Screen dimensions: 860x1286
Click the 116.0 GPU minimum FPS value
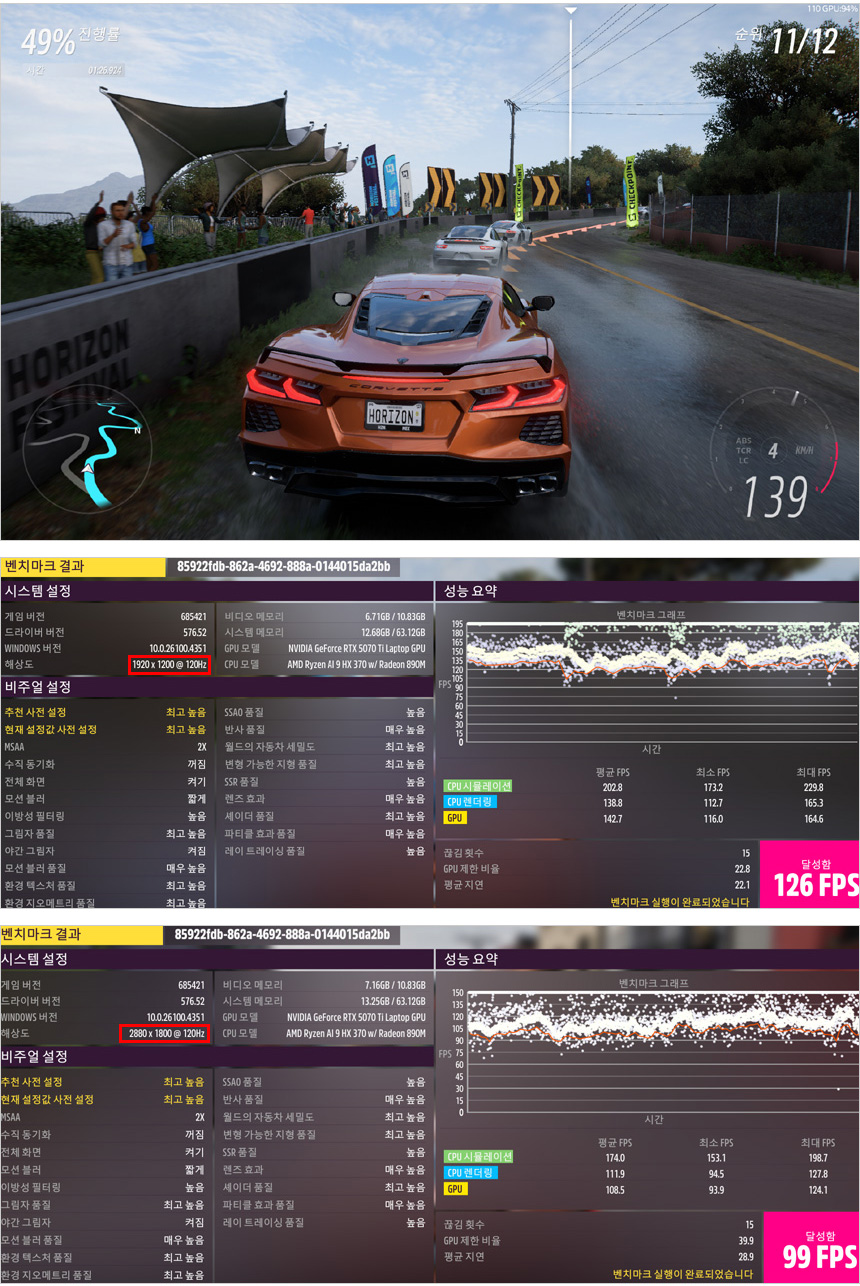click(712, 819)
